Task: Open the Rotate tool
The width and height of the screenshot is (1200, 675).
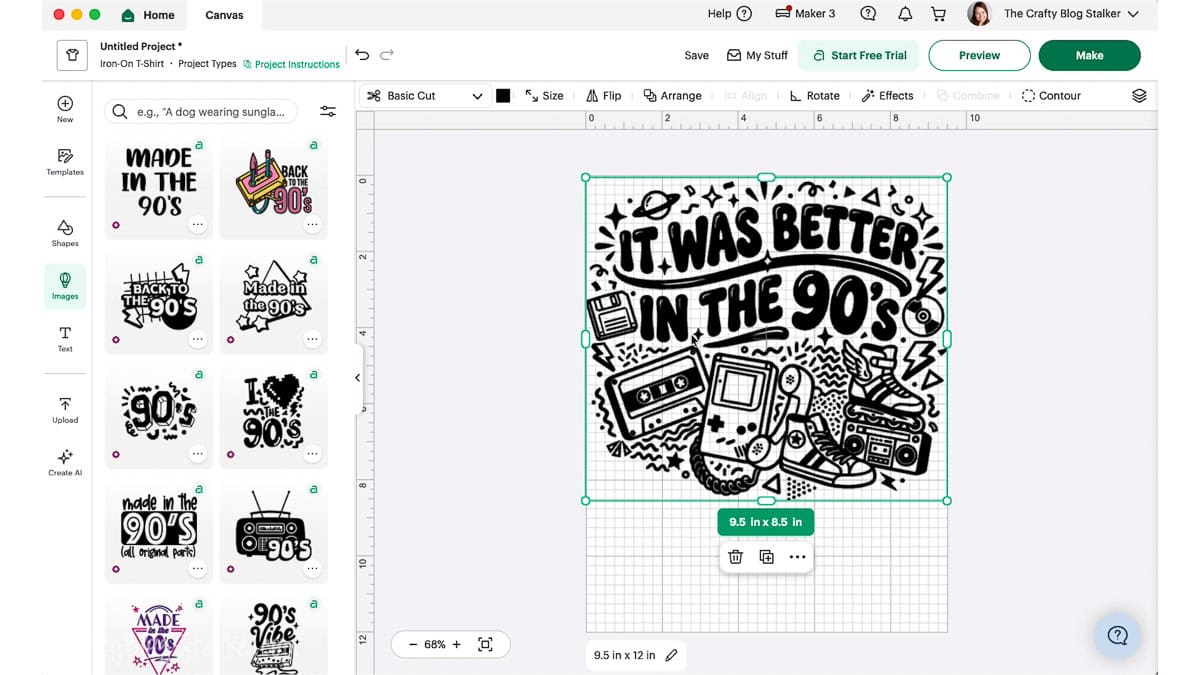Action: click(x=814, y=96)
